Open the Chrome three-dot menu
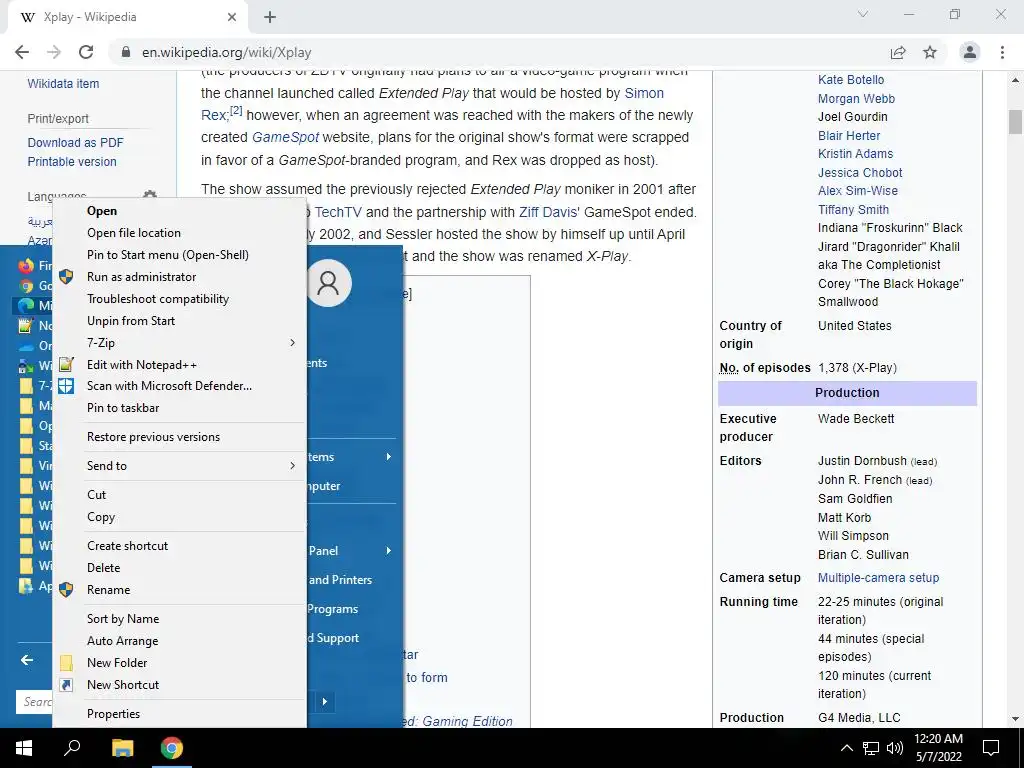1024x768 pixels. 1002,52
